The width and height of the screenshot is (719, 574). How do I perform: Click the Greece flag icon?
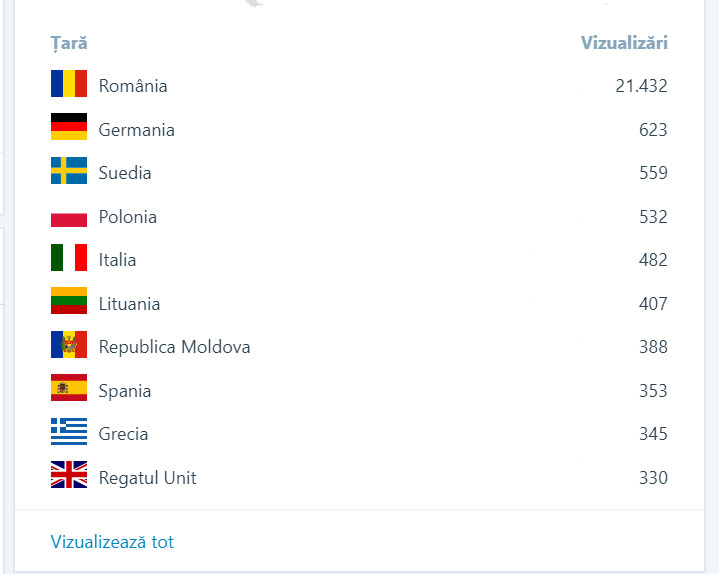click(x=69, y=433)
